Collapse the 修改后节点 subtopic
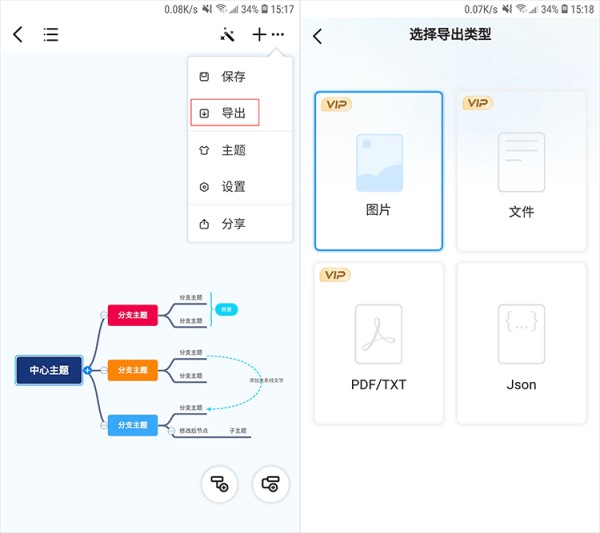Screen dimensions: 600x533 point(171,431)
